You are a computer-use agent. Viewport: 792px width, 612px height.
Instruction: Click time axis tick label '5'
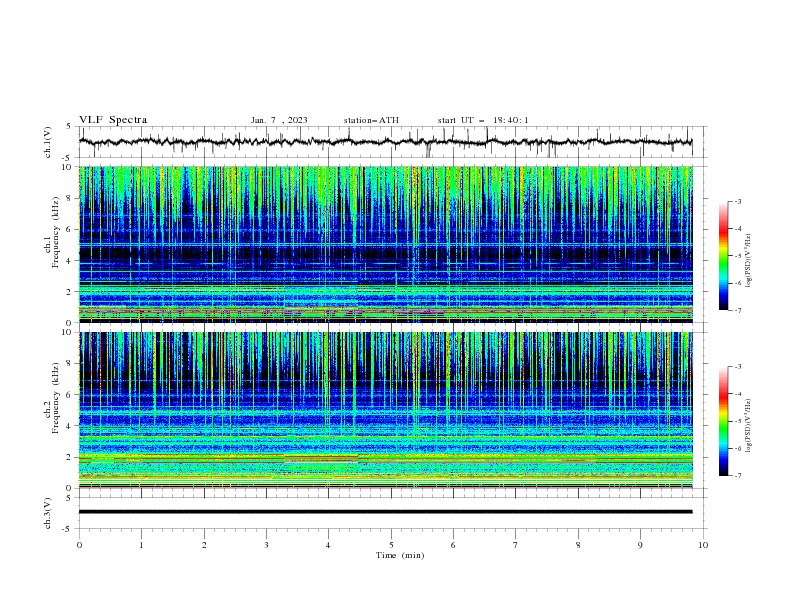(391, 545)
